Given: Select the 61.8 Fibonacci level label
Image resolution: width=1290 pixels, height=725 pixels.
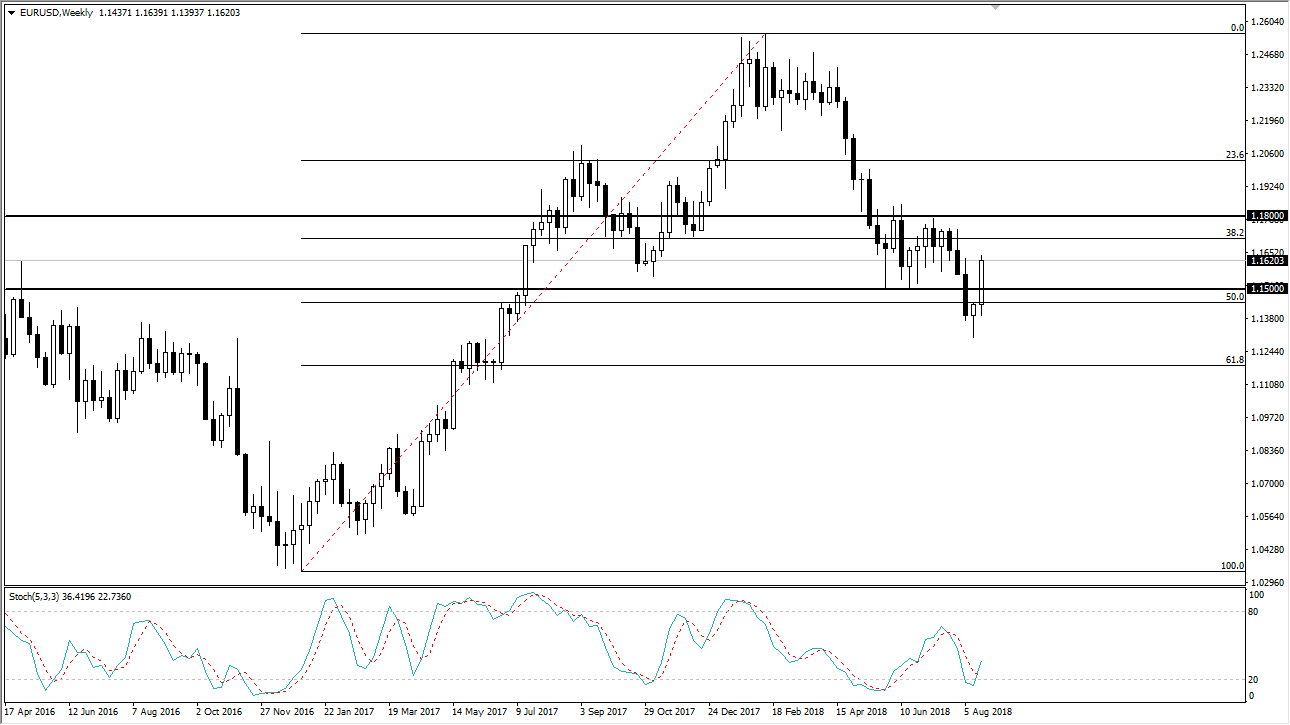Looking at the screenshot, I should click(x=1234, y=359).
